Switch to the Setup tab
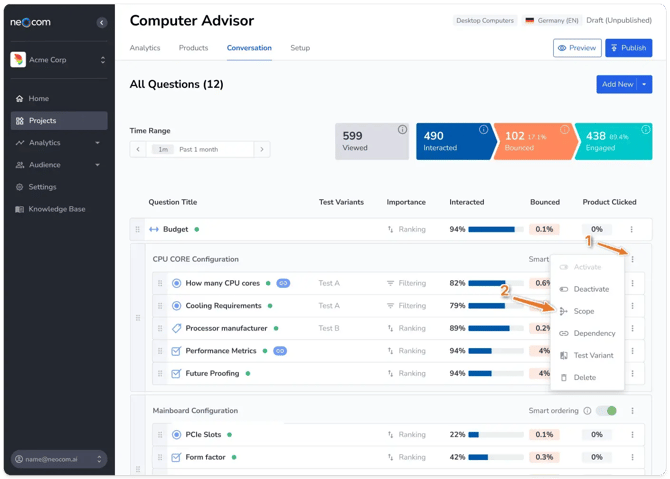 pos(300,48)
